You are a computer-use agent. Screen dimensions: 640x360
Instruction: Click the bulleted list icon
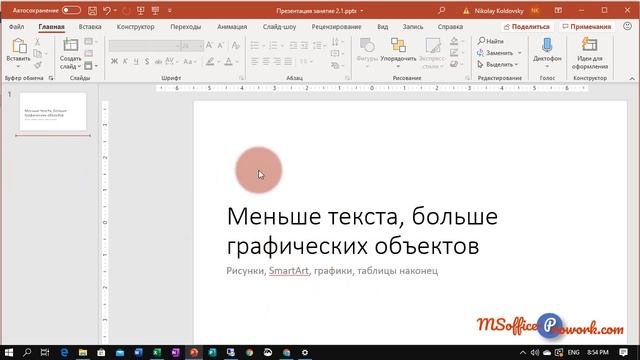[255, 45]
